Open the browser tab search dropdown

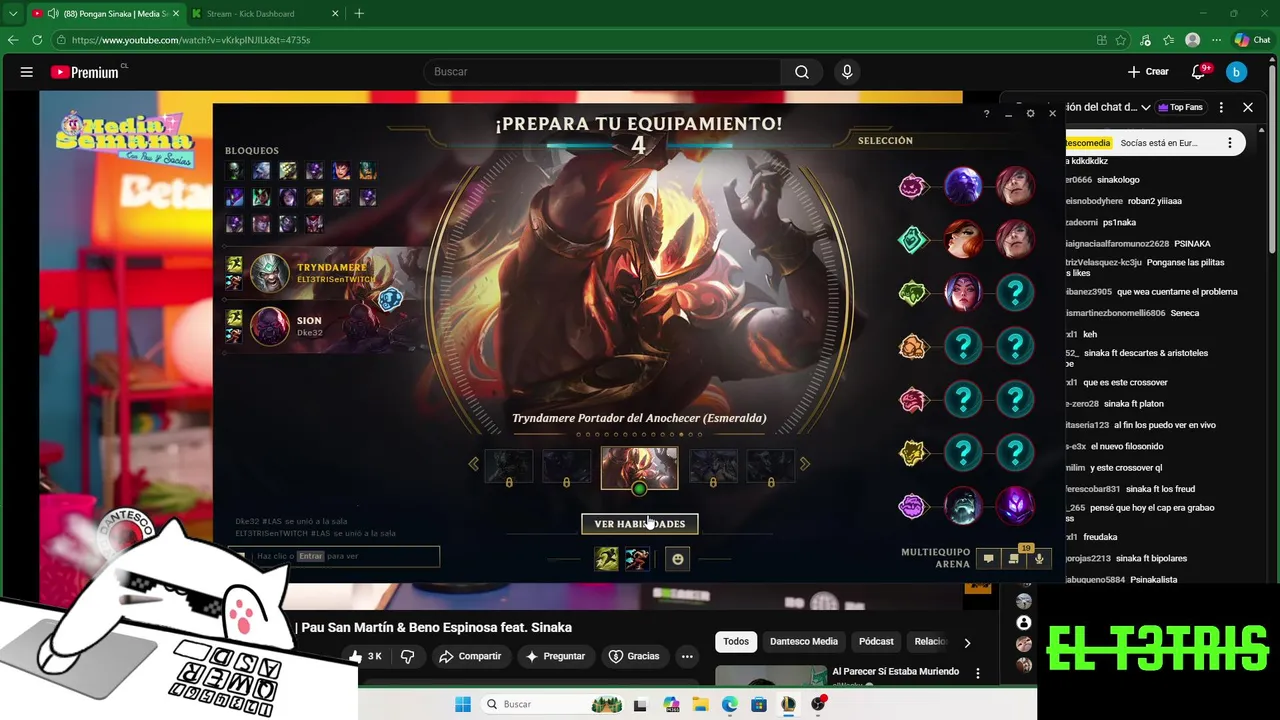click(13, 14)
